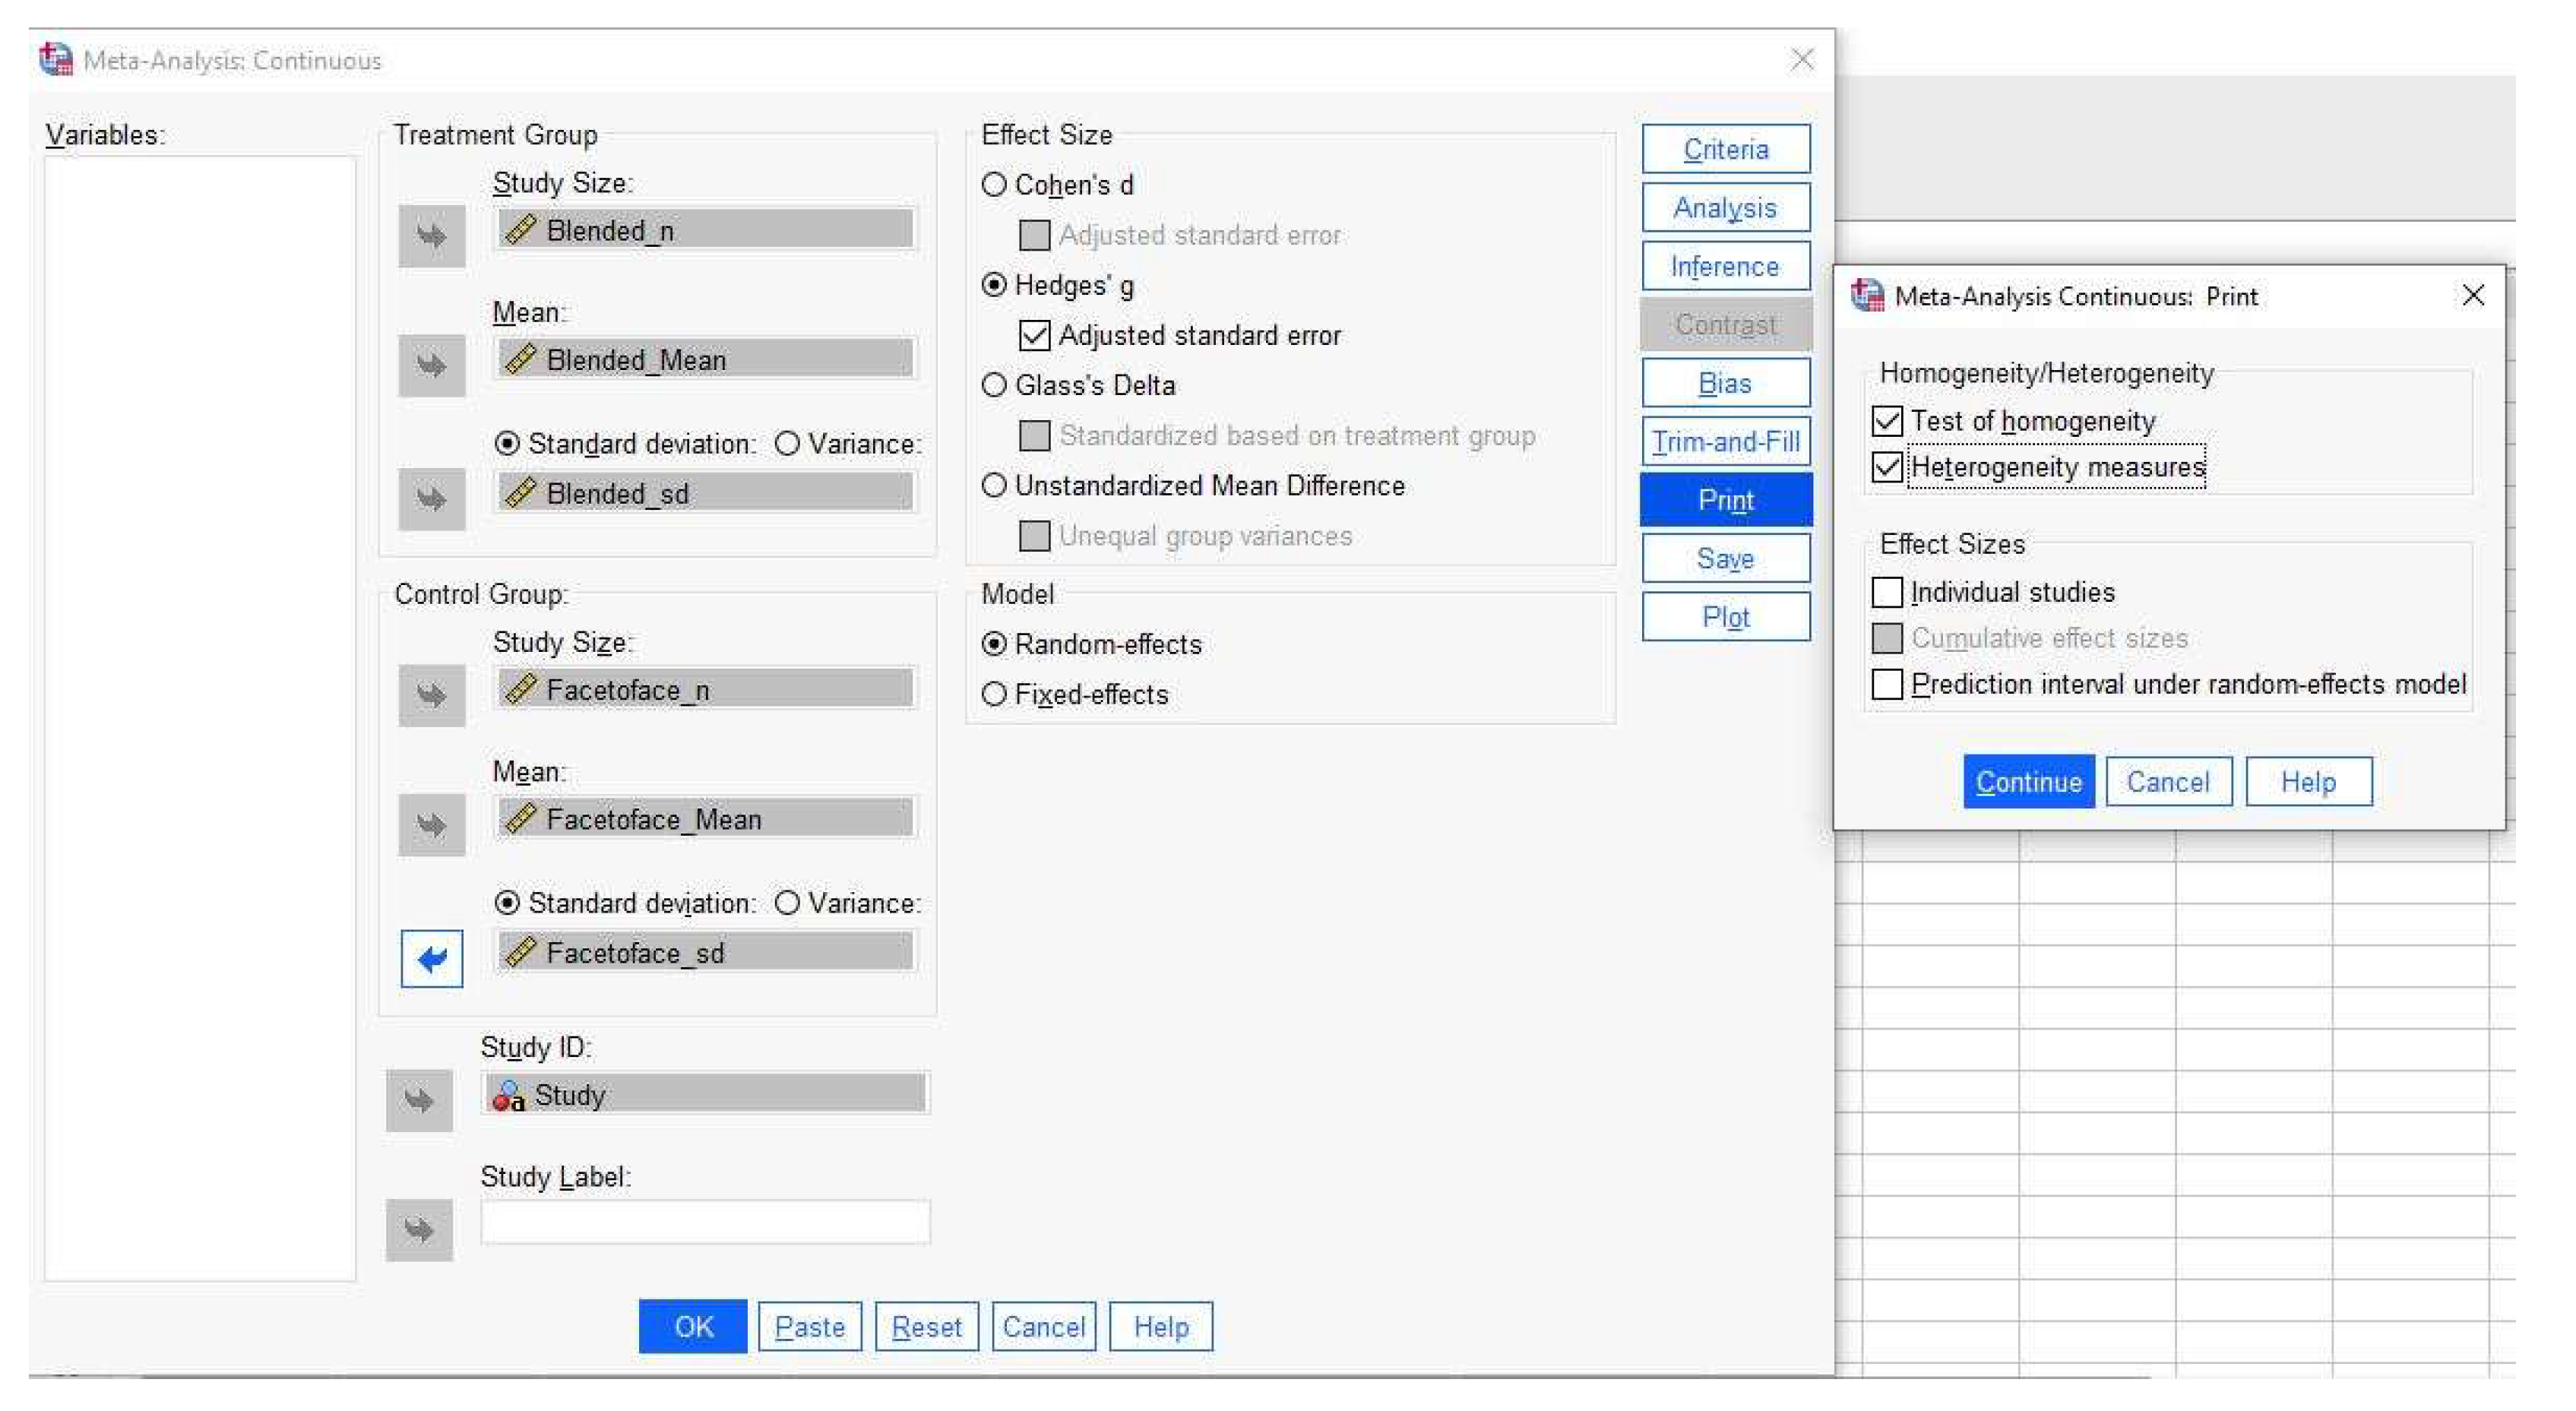The width and height of the screenshot is (2576, 1411).
Task: Uncheck Test of homogeneity checkbox
Action: coord(1887,421)
